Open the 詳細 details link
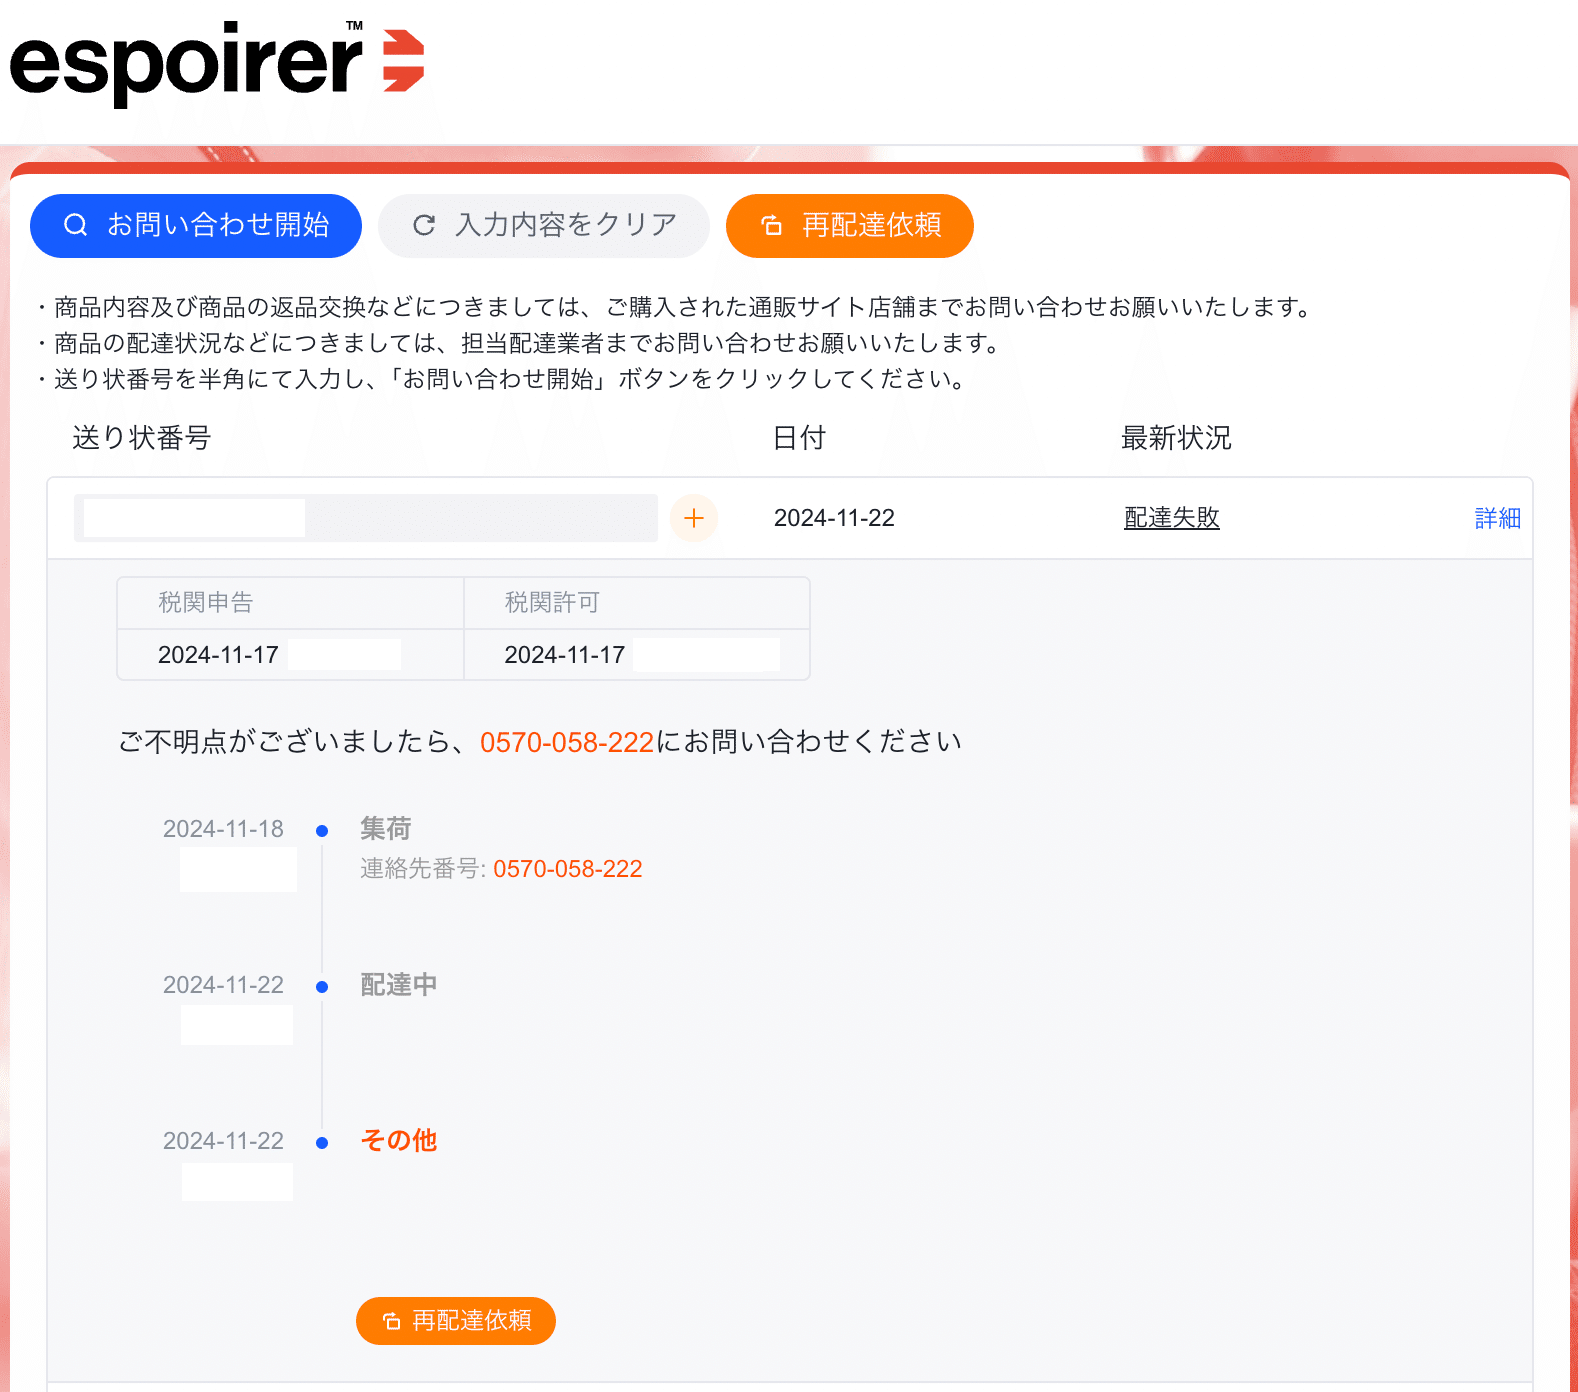 (x=1497, y=518)
